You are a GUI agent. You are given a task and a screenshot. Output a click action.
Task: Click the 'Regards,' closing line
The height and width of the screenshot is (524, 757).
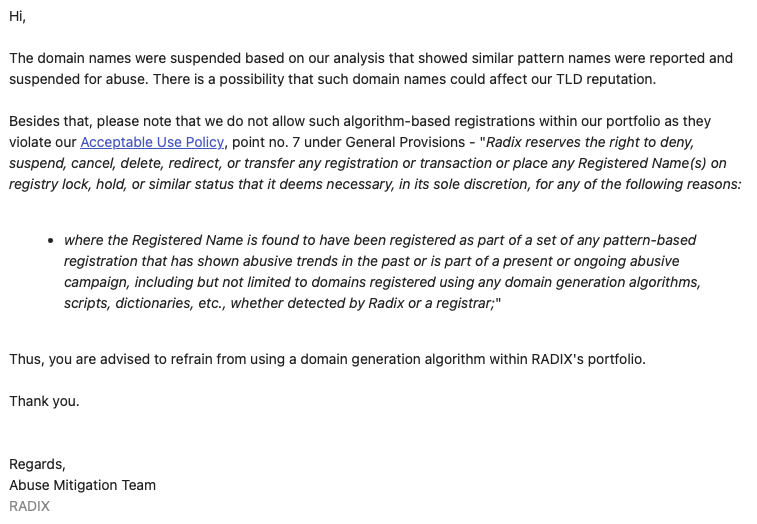pos(37,464)
